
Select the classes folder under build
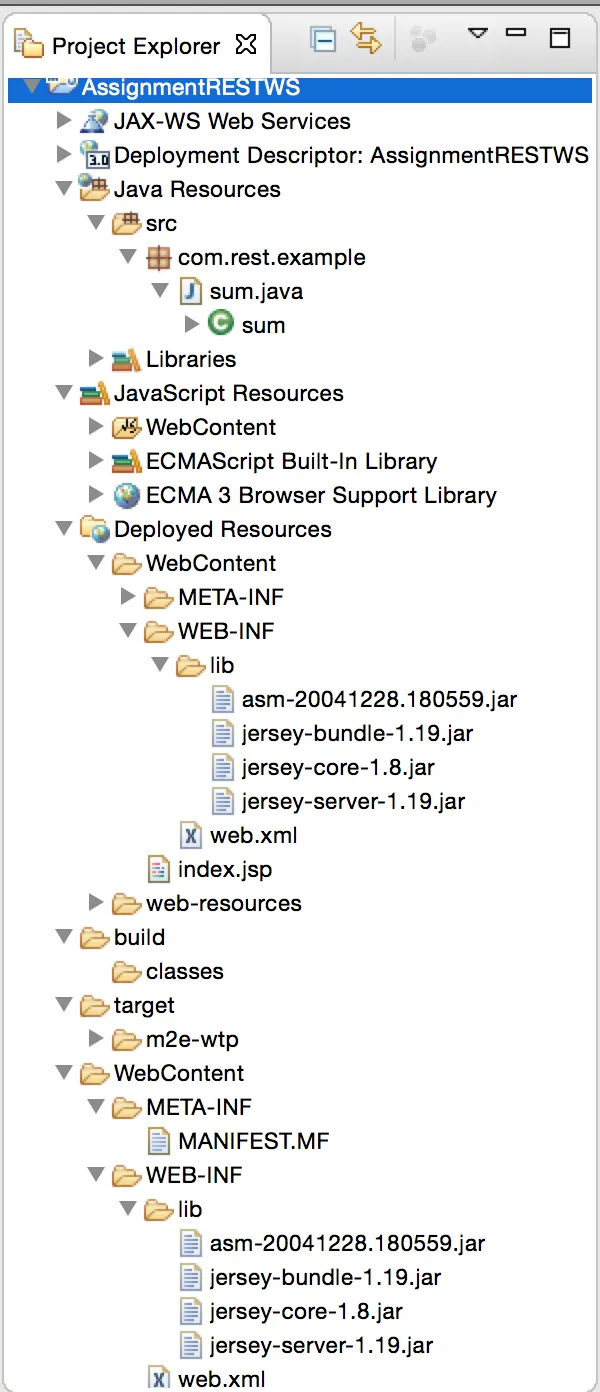[184, 971]
